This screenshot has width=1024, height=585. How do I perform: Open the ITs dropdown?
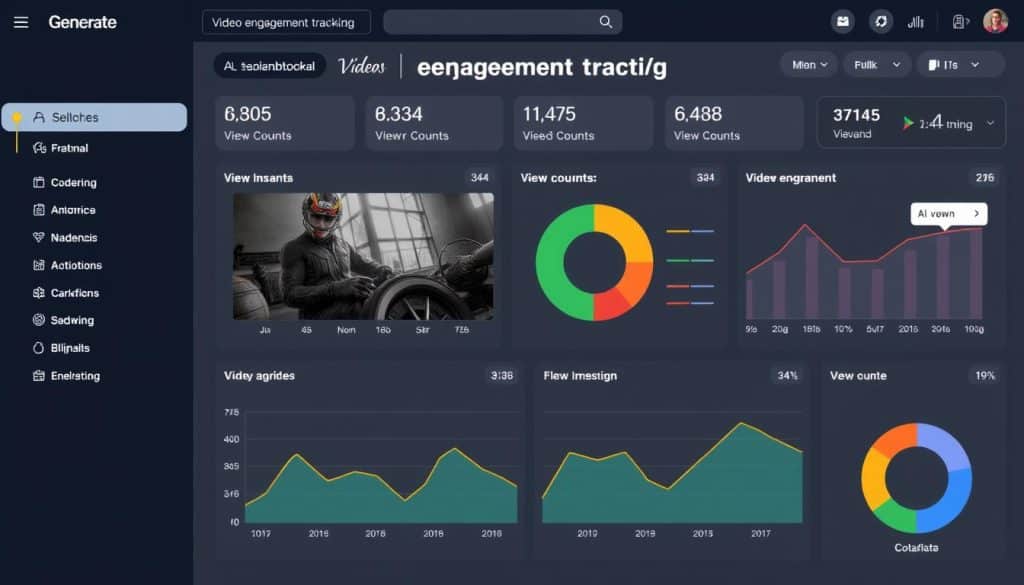(x=960, y=65)
